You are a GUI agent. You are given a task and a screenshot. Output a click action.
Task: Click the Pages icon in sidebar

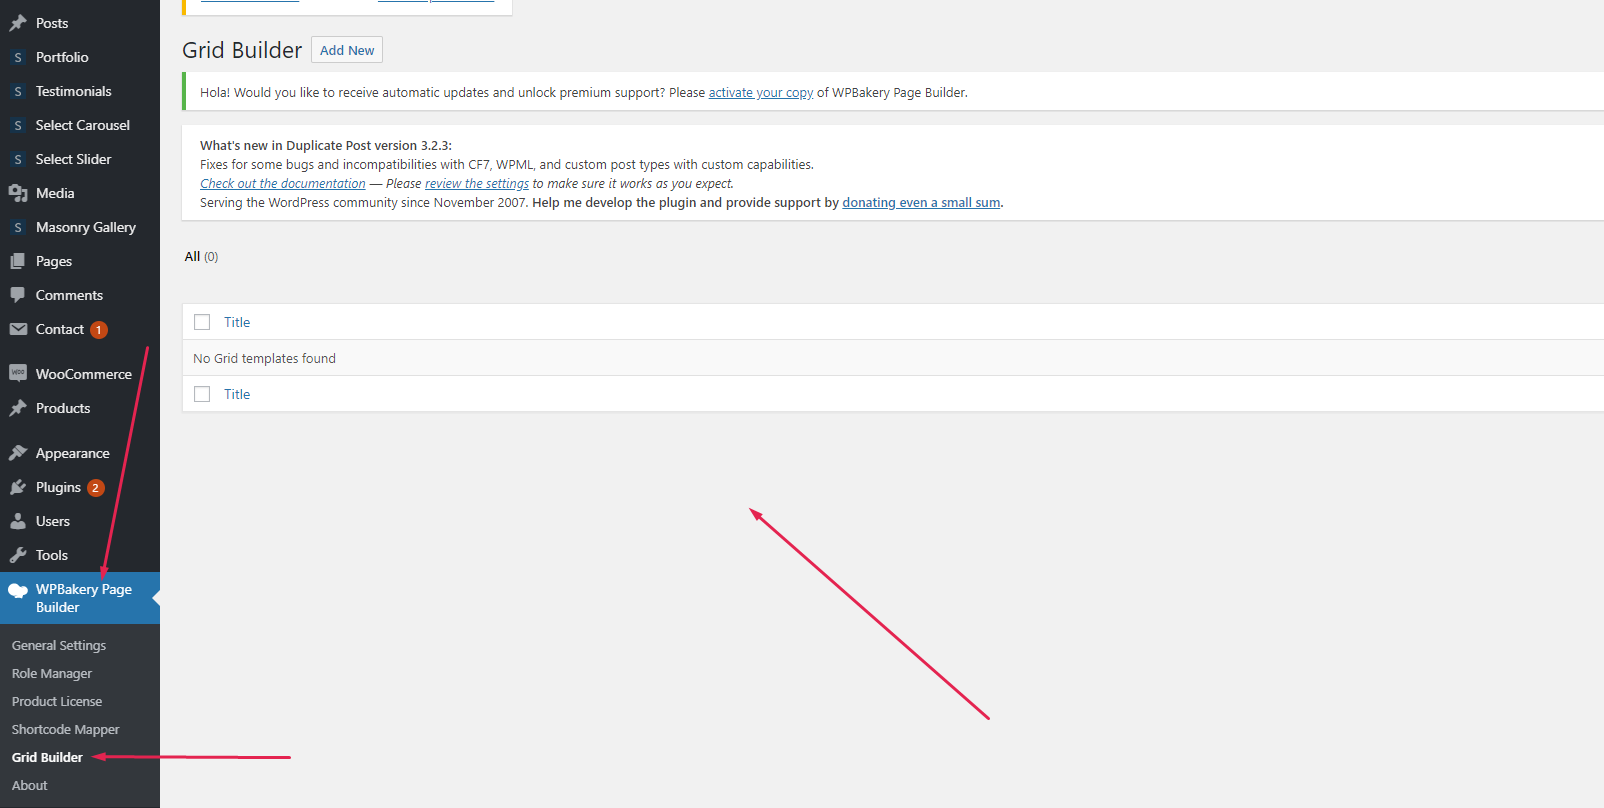pos(18,261)
